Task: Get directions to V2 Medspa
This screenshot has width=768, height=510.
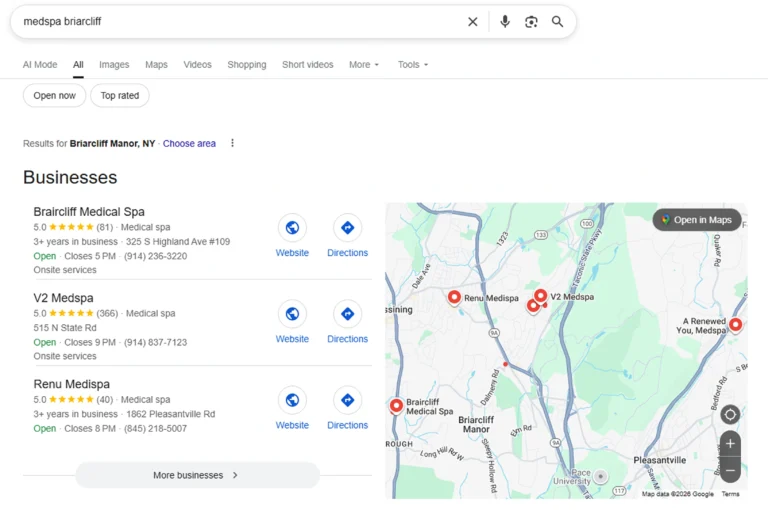Action: 347,314
